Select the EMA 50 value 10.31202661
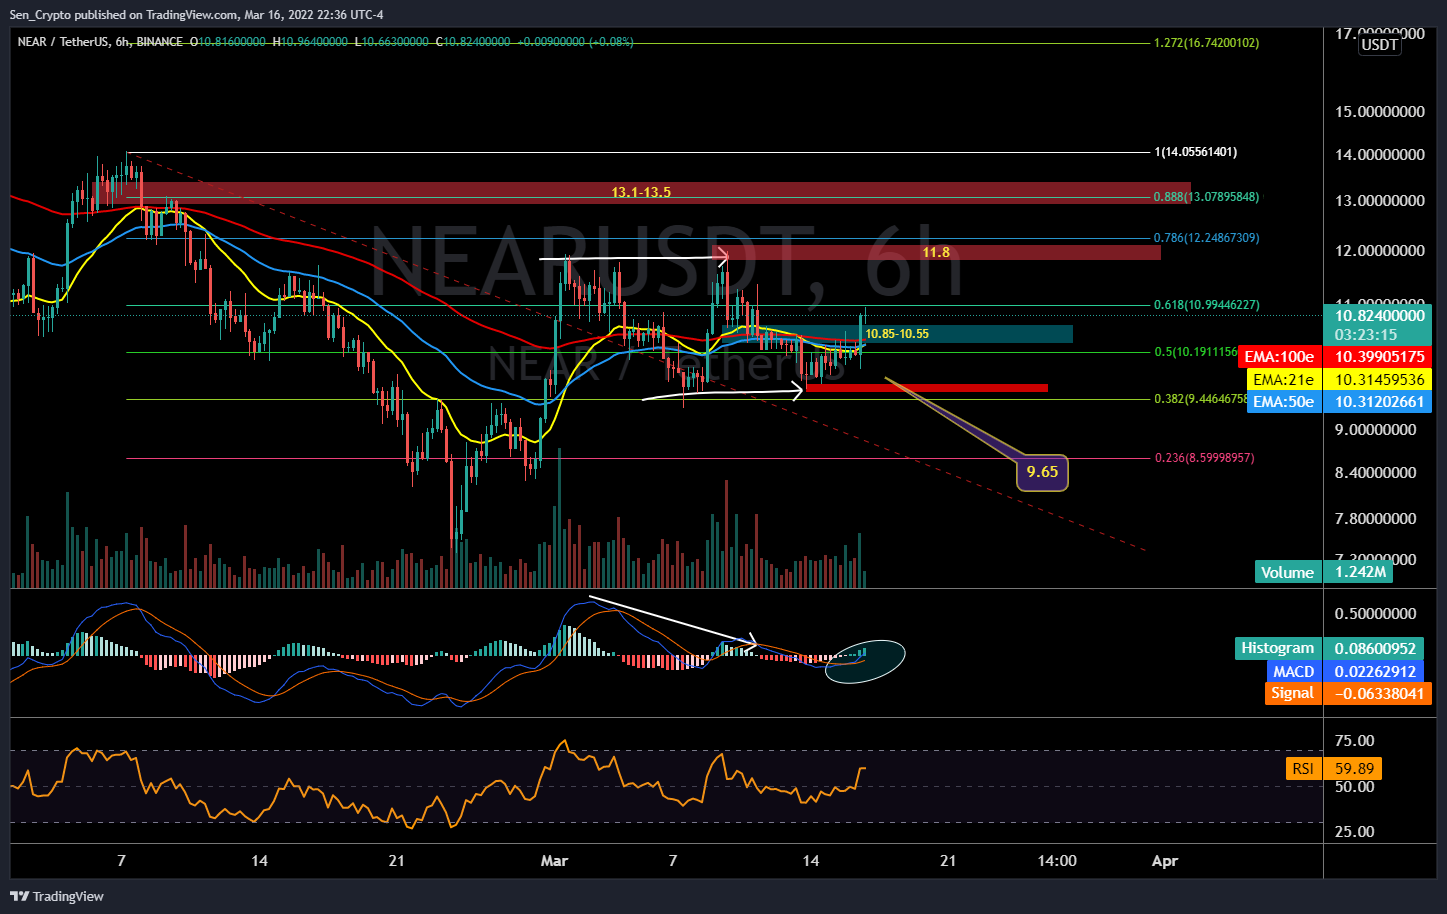This screenshot has height=914, width=1447. tap(1377, 402)
